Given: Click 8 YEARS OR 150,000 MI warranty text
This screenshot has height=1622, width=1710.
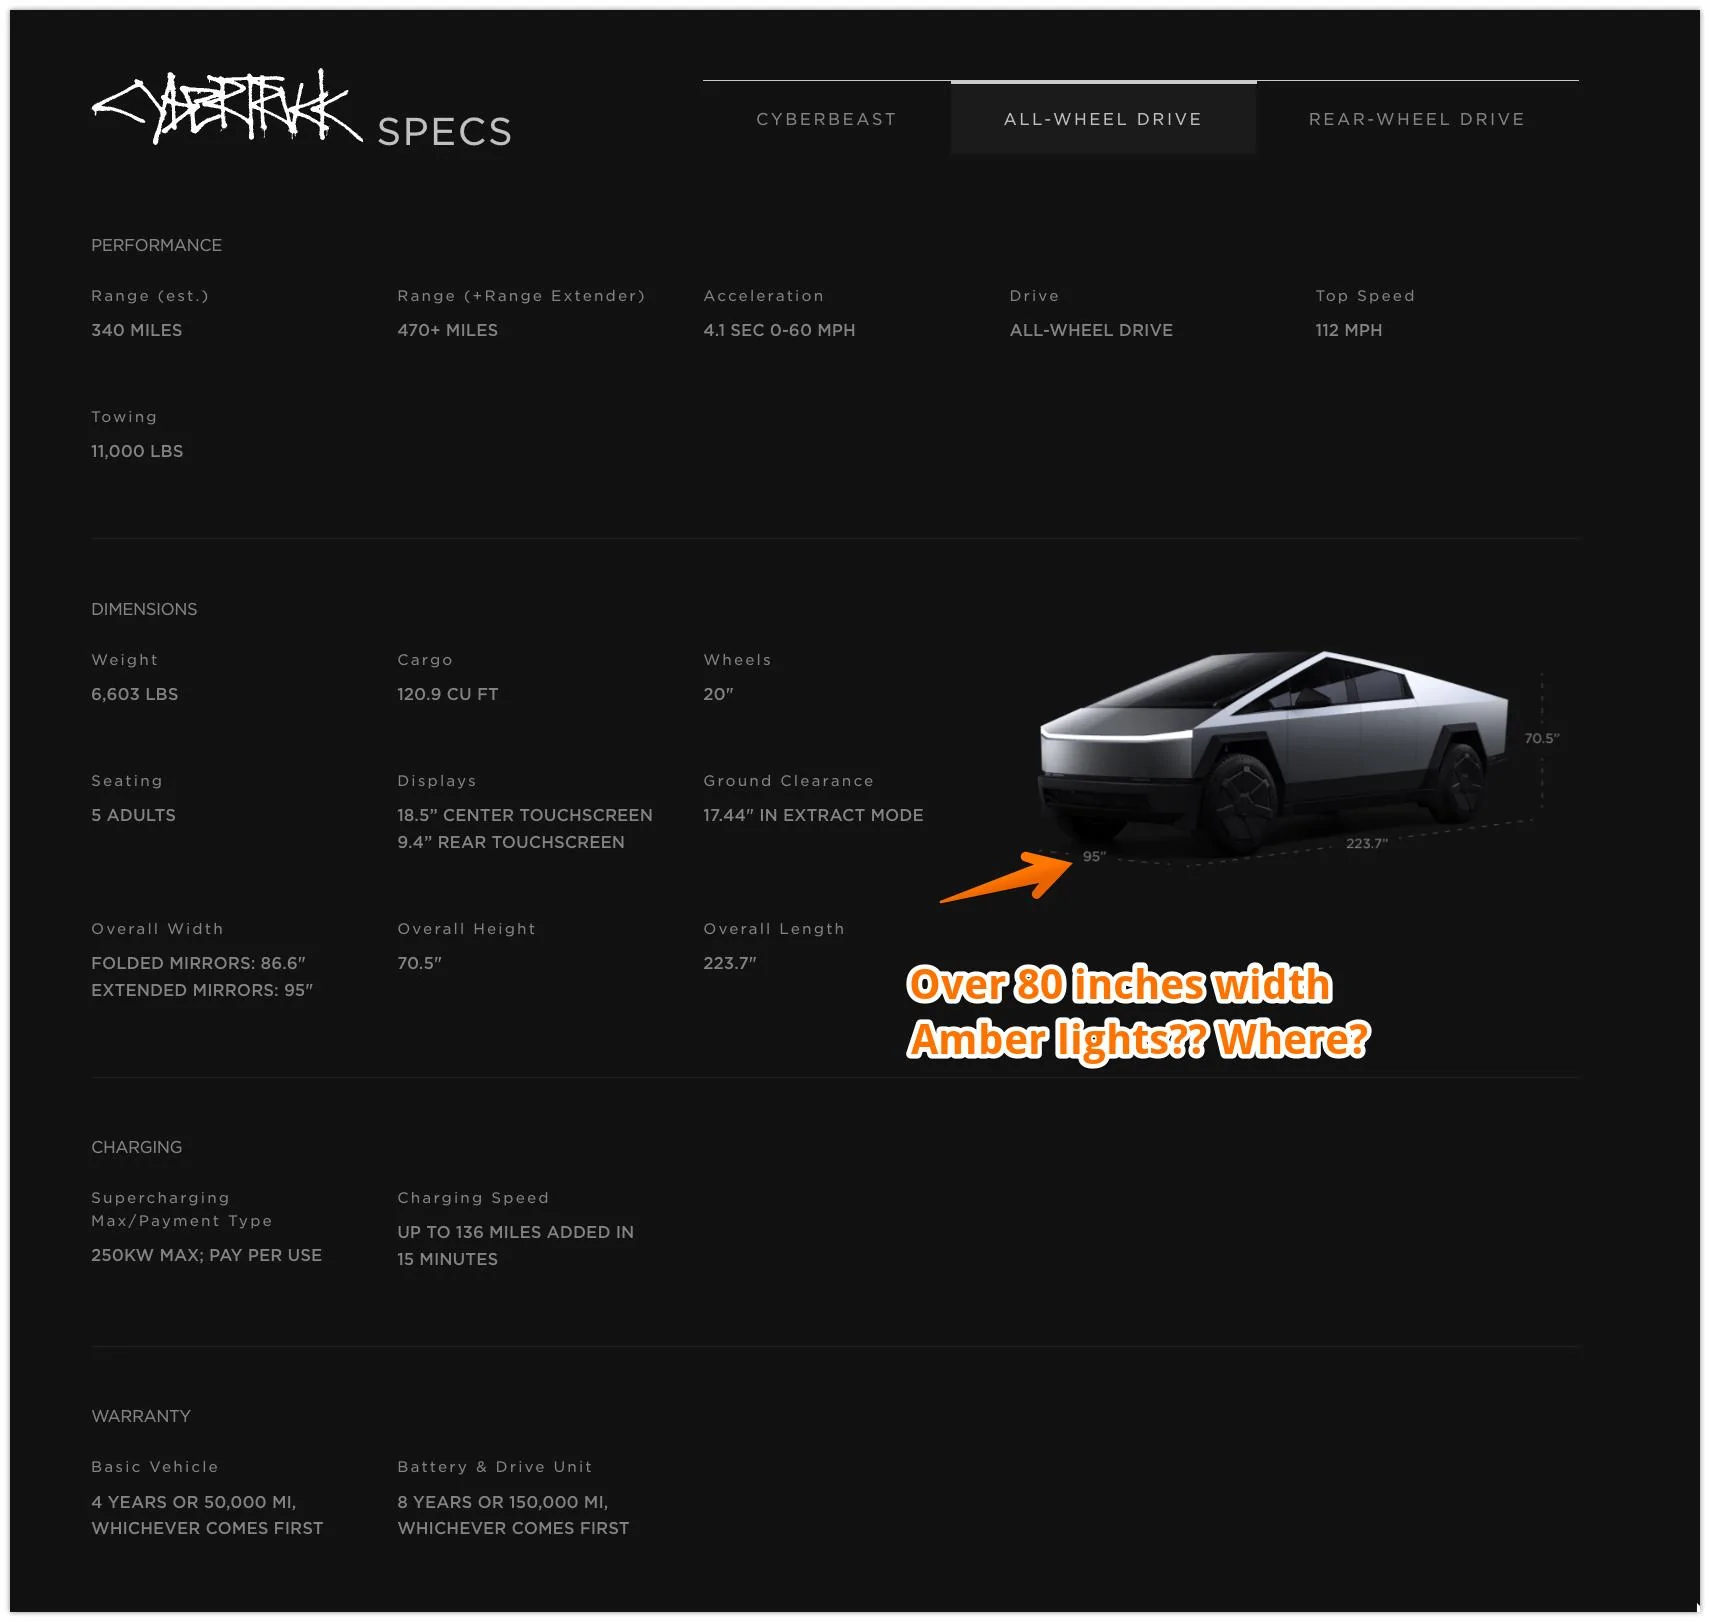Looking at the screenshot, I should [503, 1502].
